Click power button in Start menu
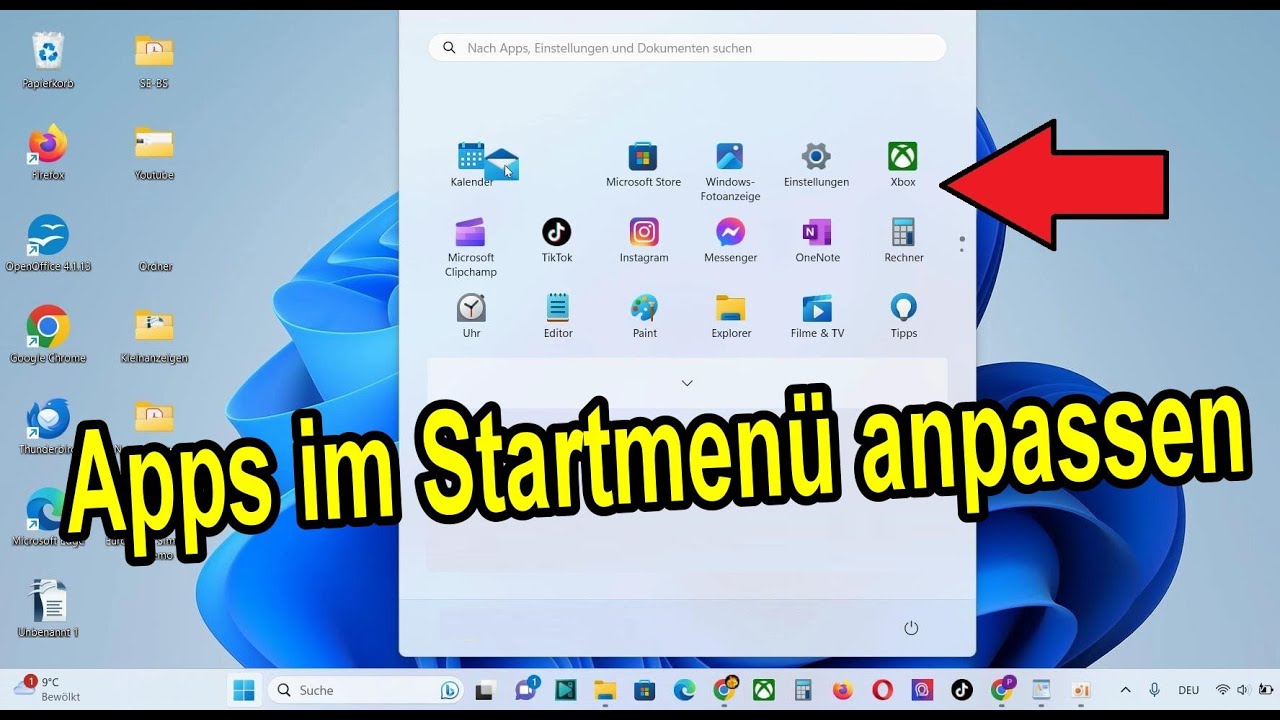This screenshot has width=1280, height=720. click(911, 628)
